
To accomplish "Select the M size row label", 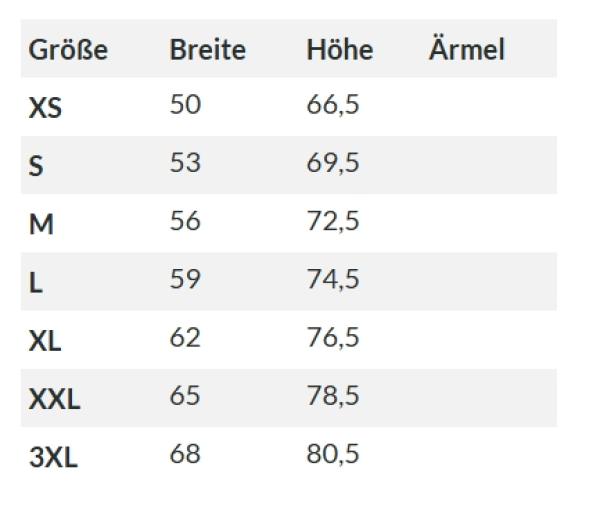I will 40,224.
